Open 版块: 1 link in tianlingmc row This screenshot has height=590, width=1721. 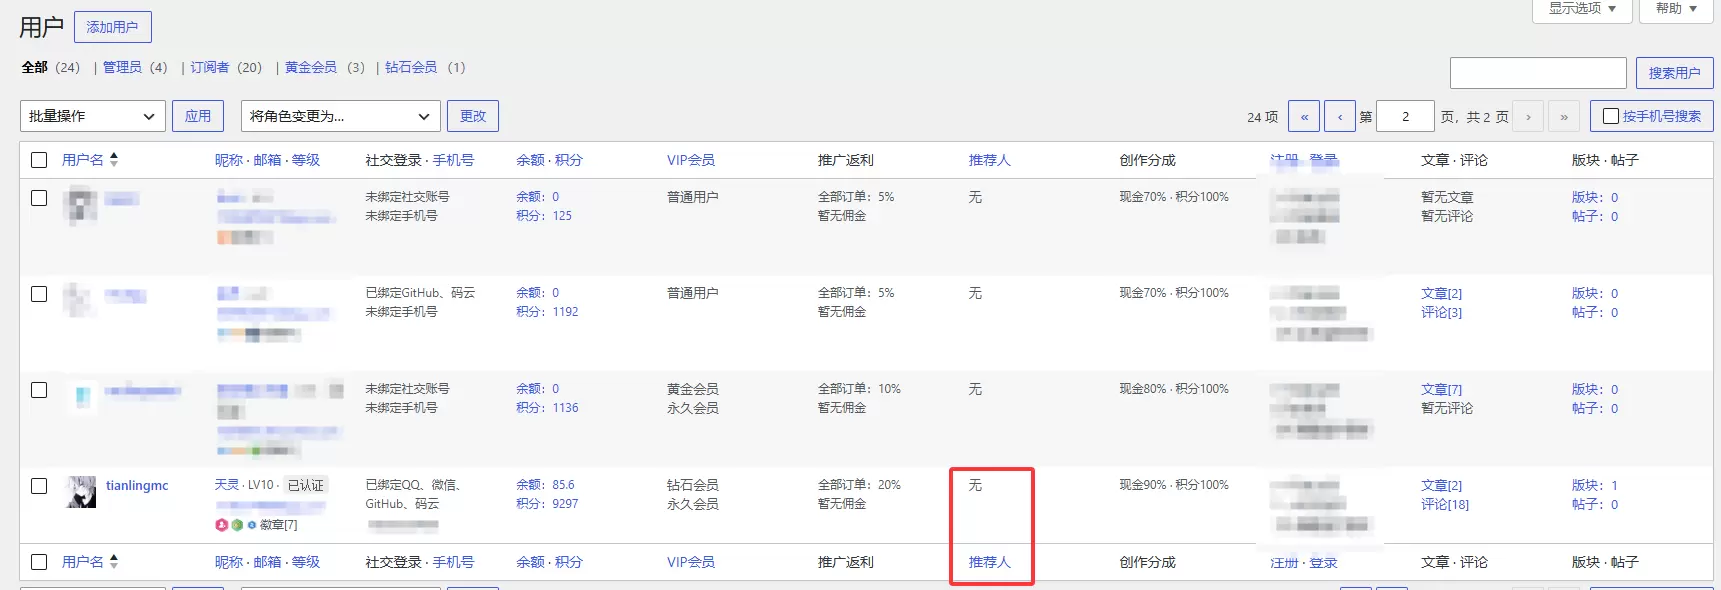[1595, 485]
